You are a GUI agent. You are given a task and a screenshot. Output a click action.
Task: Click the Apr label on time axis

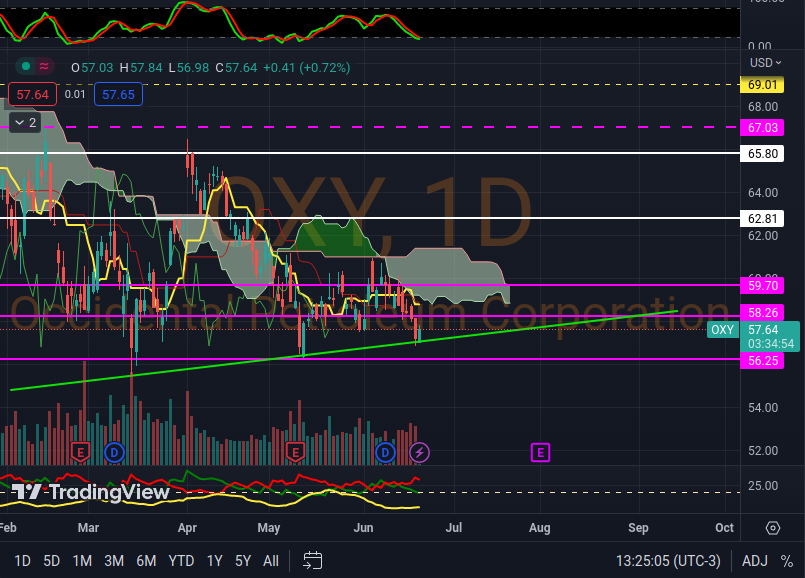point(187,528)
